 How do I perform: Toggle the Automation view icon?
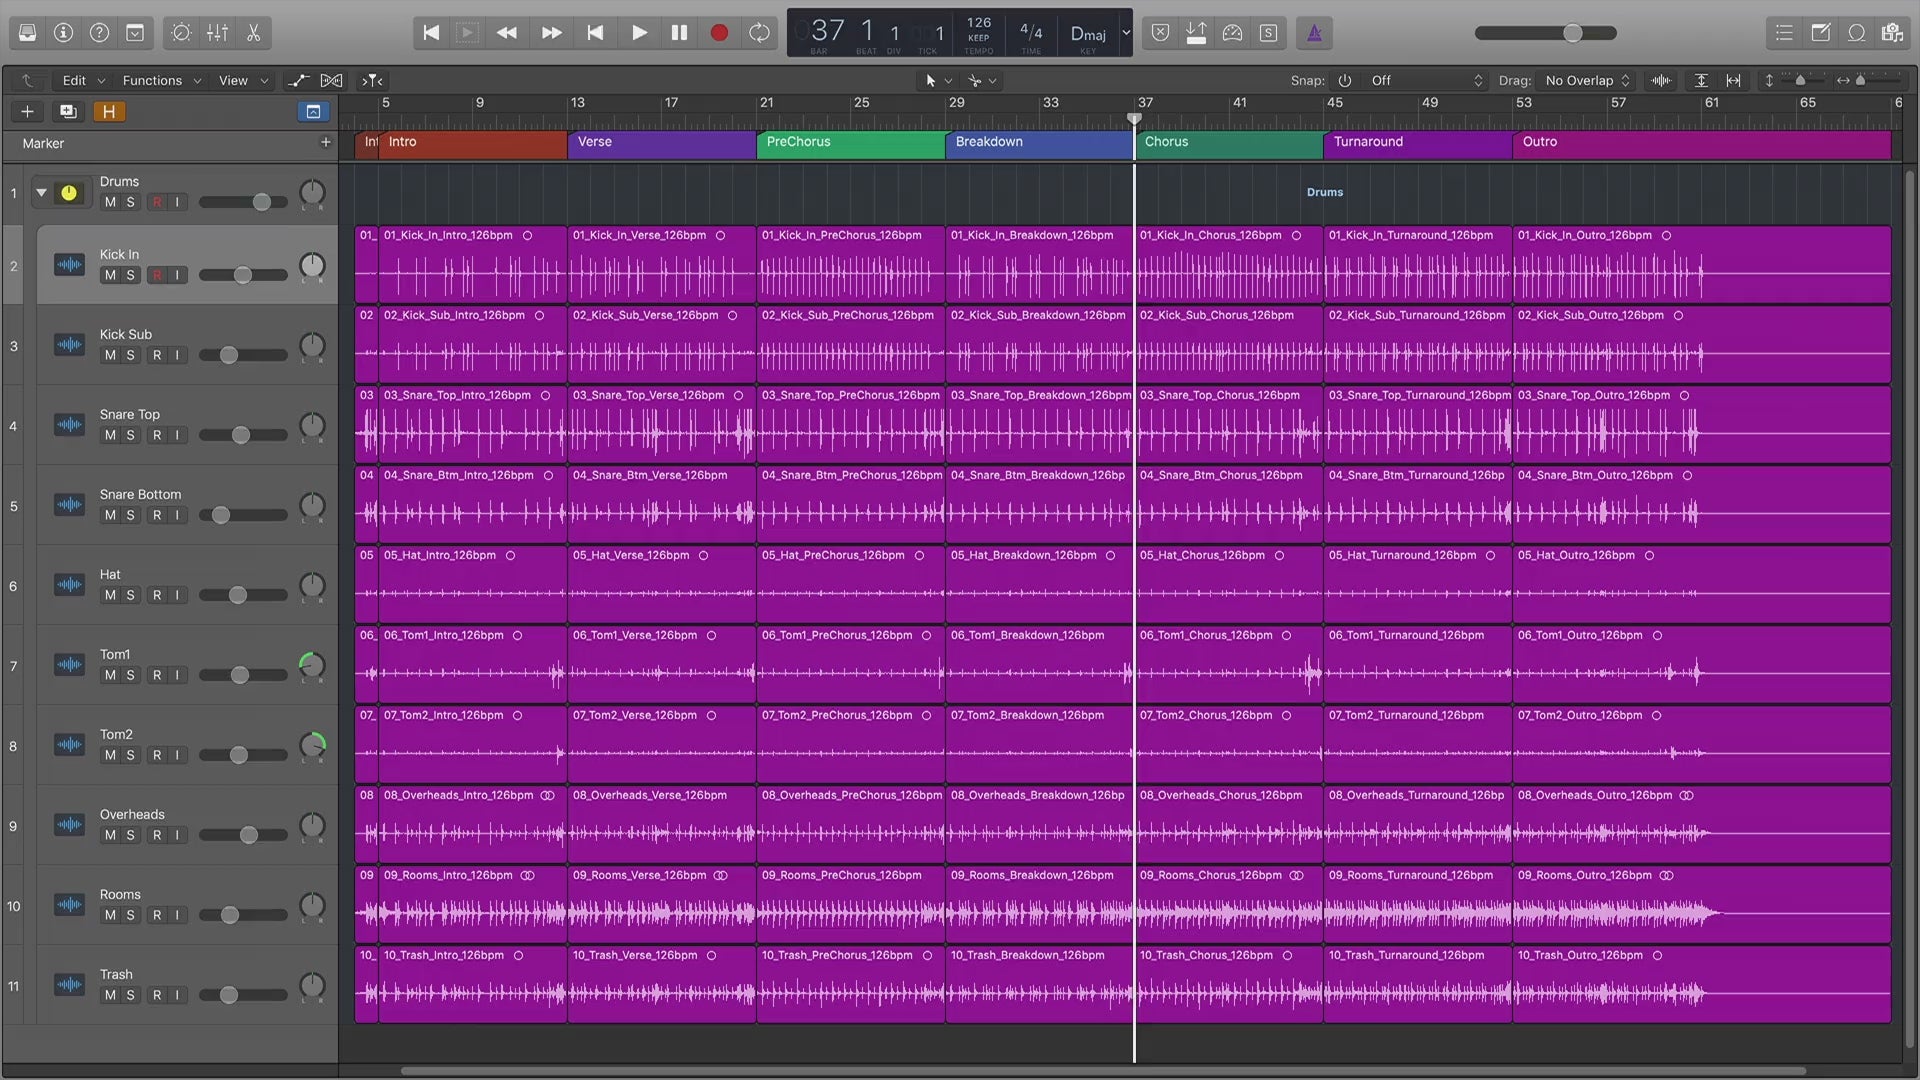(298, 80)
